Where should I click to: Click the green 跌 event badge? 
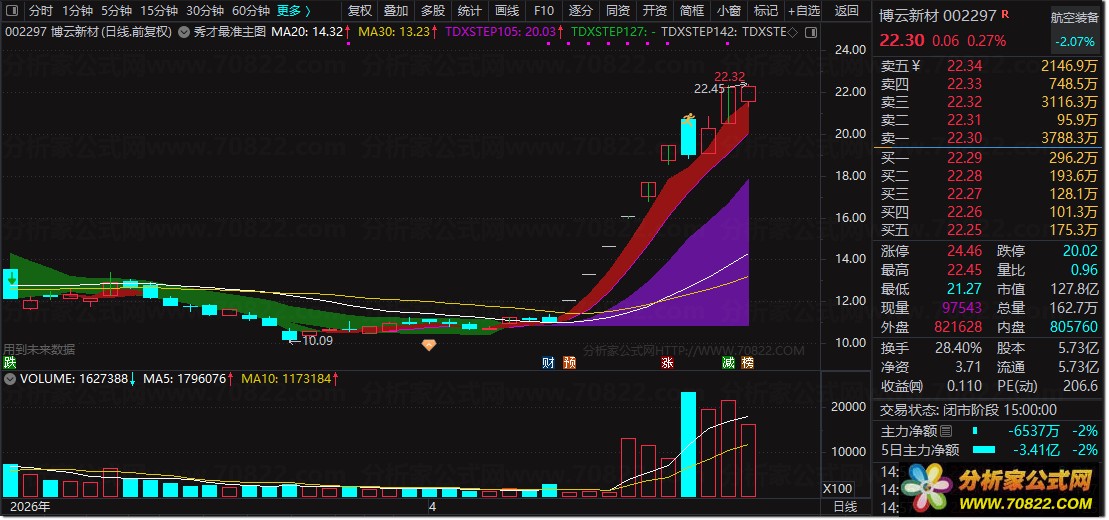[x=10, y=363]
